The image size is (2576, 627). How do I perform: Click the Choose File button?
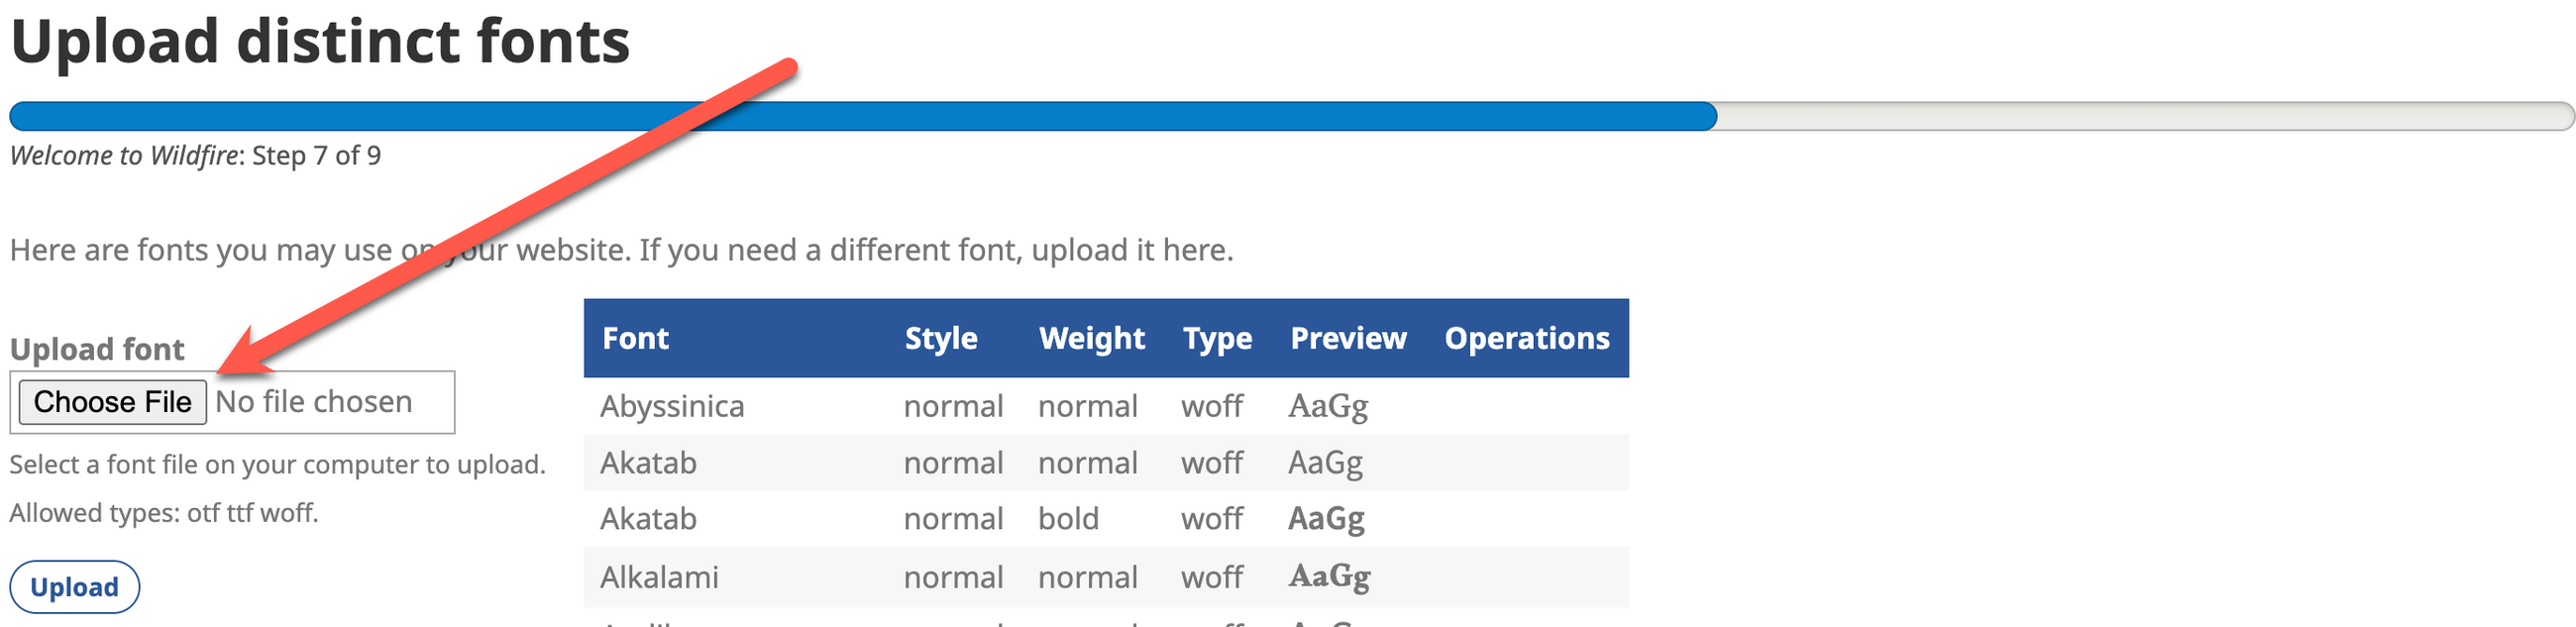(x=112, y=402)
